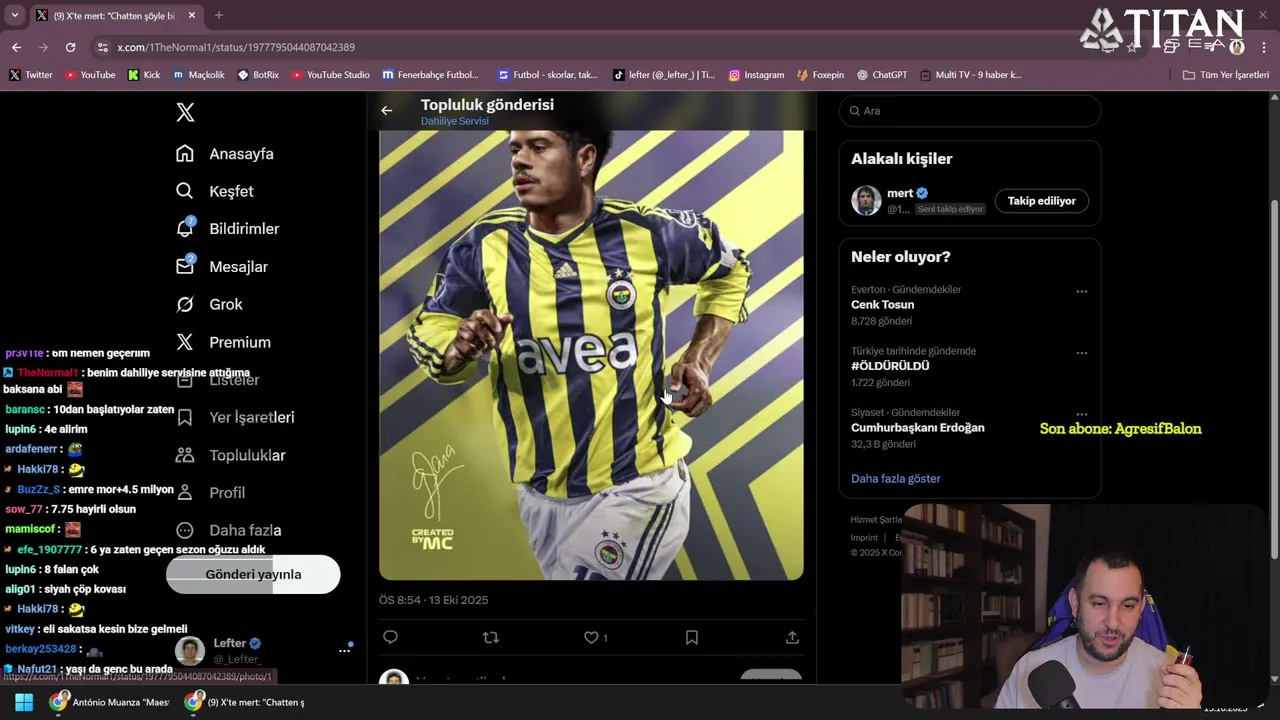Click the Mesajlar envelope icon
Viewport: 1280px width, 720px height.
pos(185,267)
